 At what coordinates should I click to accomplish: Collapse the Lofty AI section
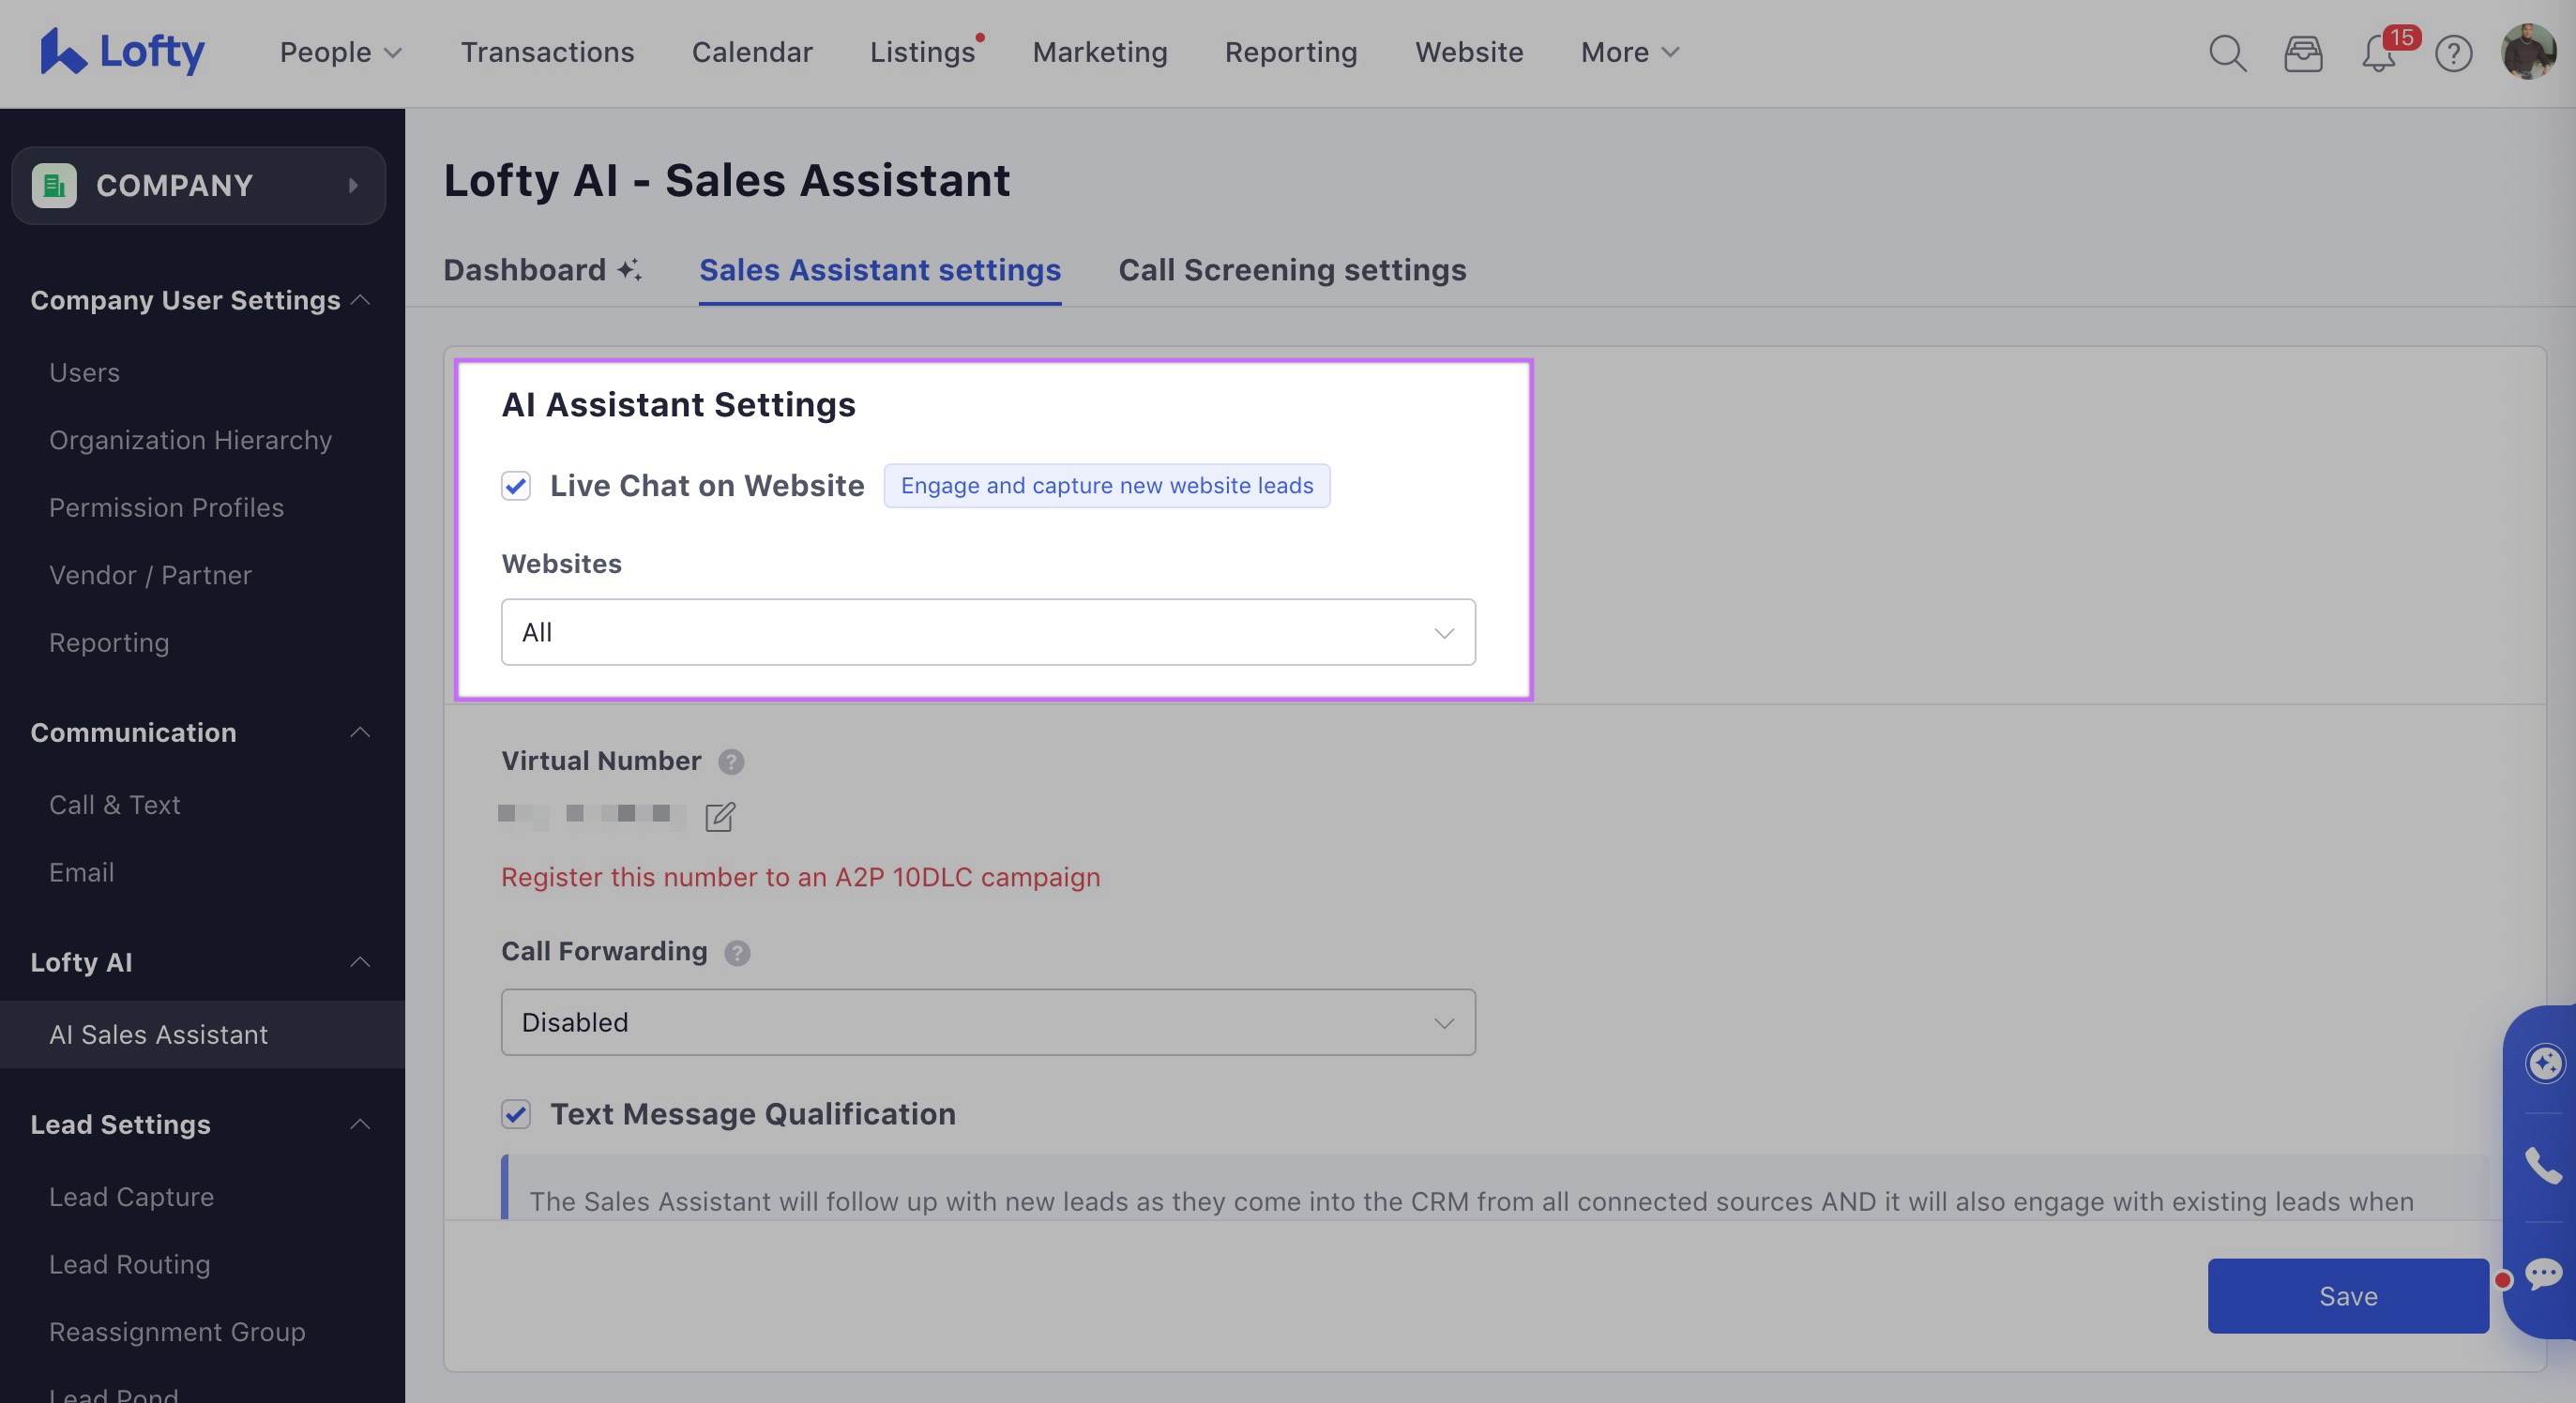pyautogui.click(x=361, y=962)
